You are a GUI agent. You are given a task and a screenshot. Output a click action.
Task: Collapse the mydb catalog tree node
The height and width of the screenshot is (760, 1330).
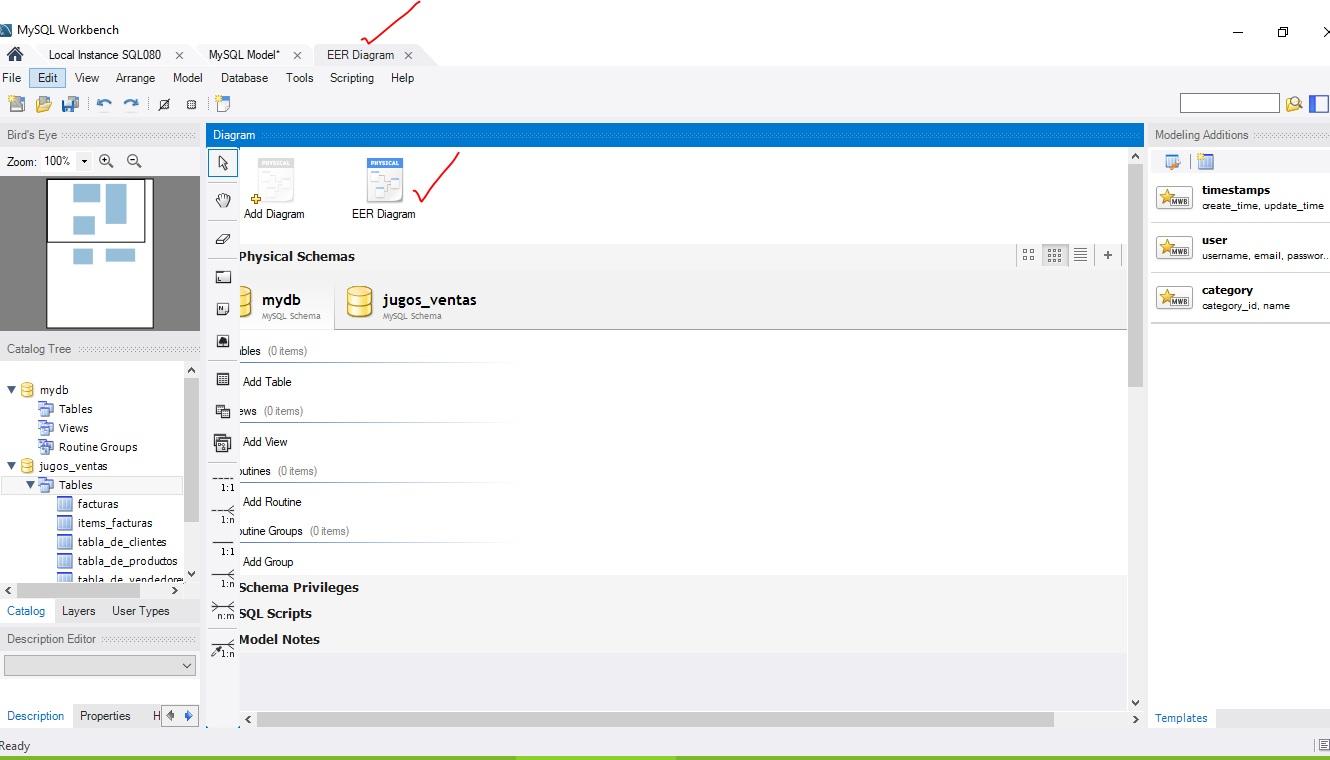point(12,390)
